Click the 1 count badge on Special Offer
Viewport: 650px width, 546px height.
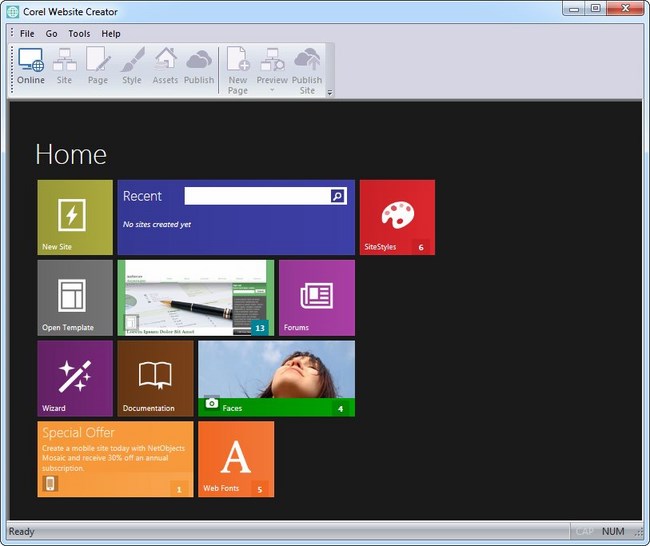tap(179, 489)
